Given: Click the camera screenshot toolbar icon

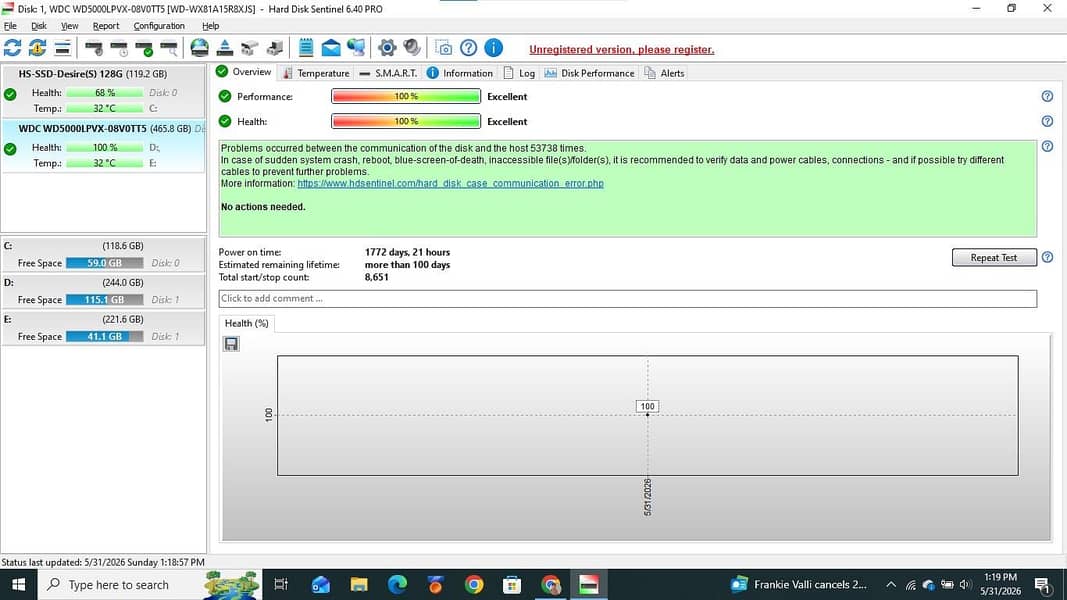Looking at the screenshot, I should click(x=443, y=48).
